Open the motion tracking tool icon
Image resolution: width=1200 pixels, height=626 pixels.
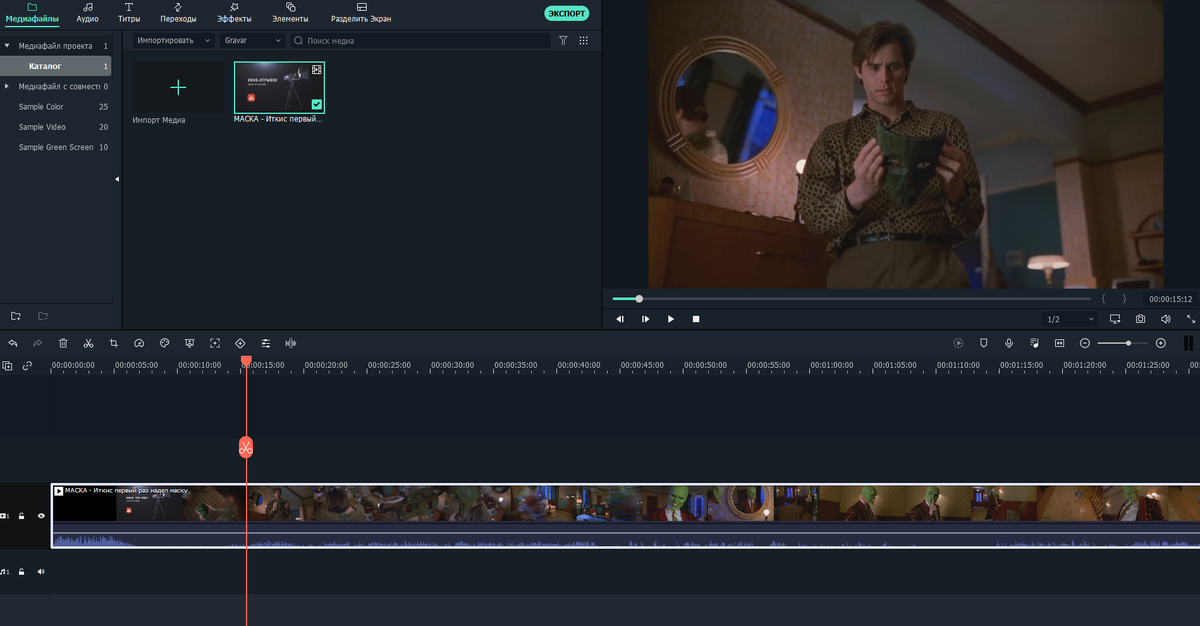pos(215,343)
